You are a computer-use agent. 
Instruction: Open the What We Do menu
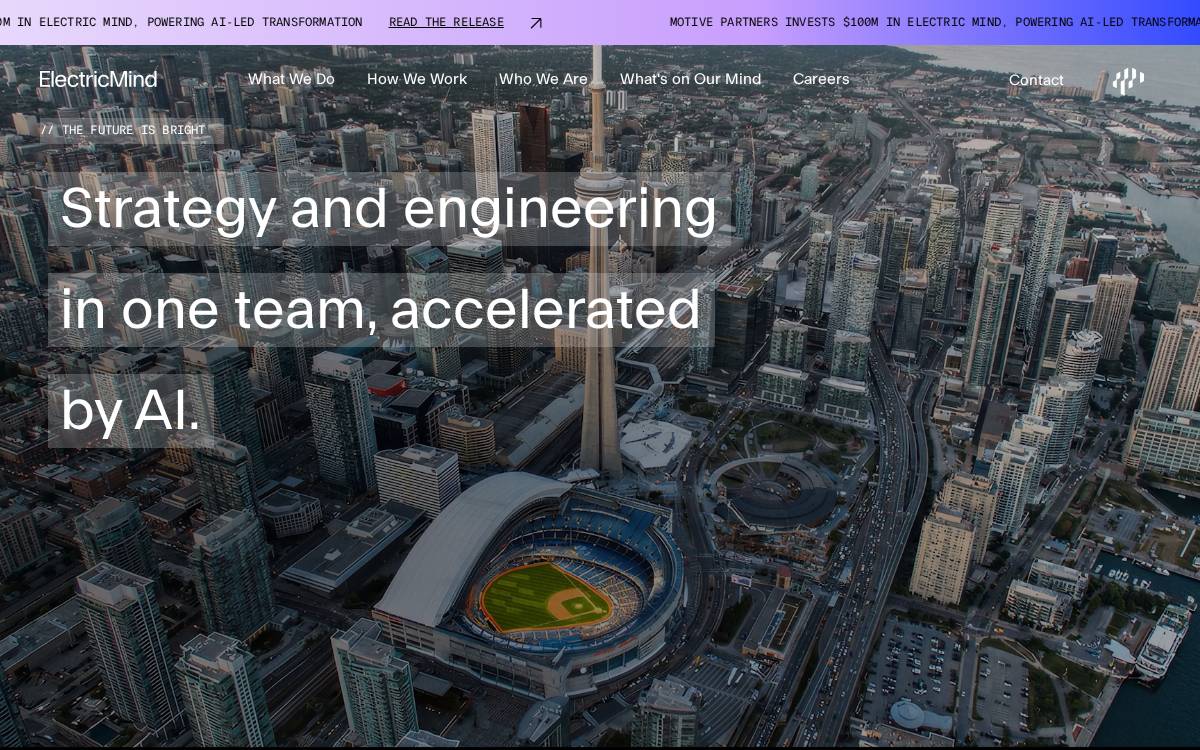point(291,79)
